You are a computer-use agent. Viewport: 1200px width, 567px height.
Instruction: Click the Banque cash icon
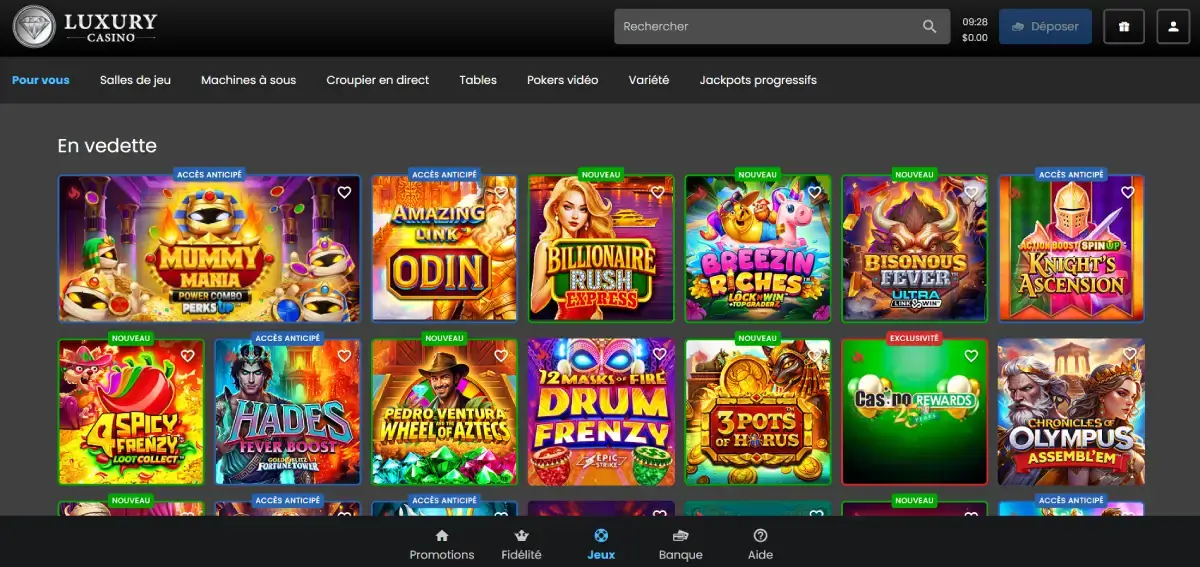[681, 536]
